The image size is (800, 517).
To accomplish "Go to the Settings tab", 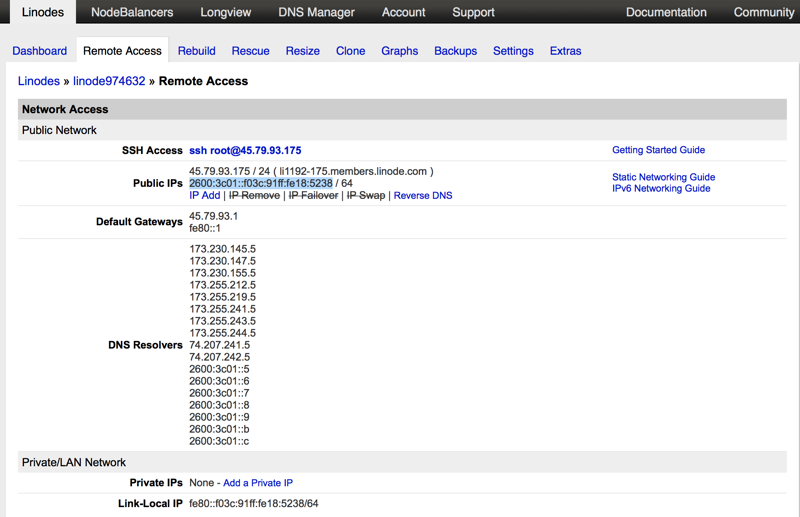I will click(513, 51).
